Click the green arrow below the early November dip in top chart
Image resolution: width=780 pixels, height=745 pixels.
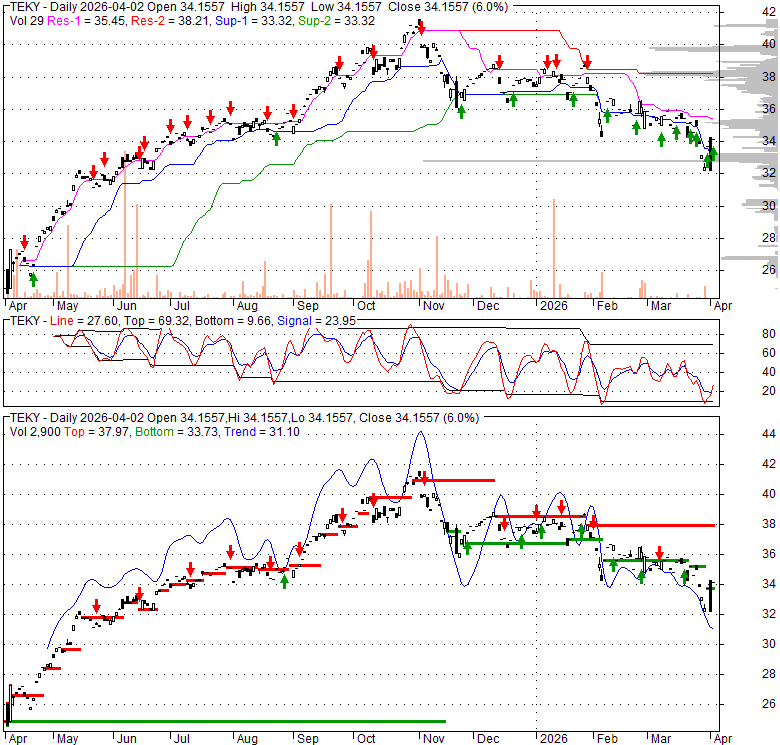[x=461, y=111]
